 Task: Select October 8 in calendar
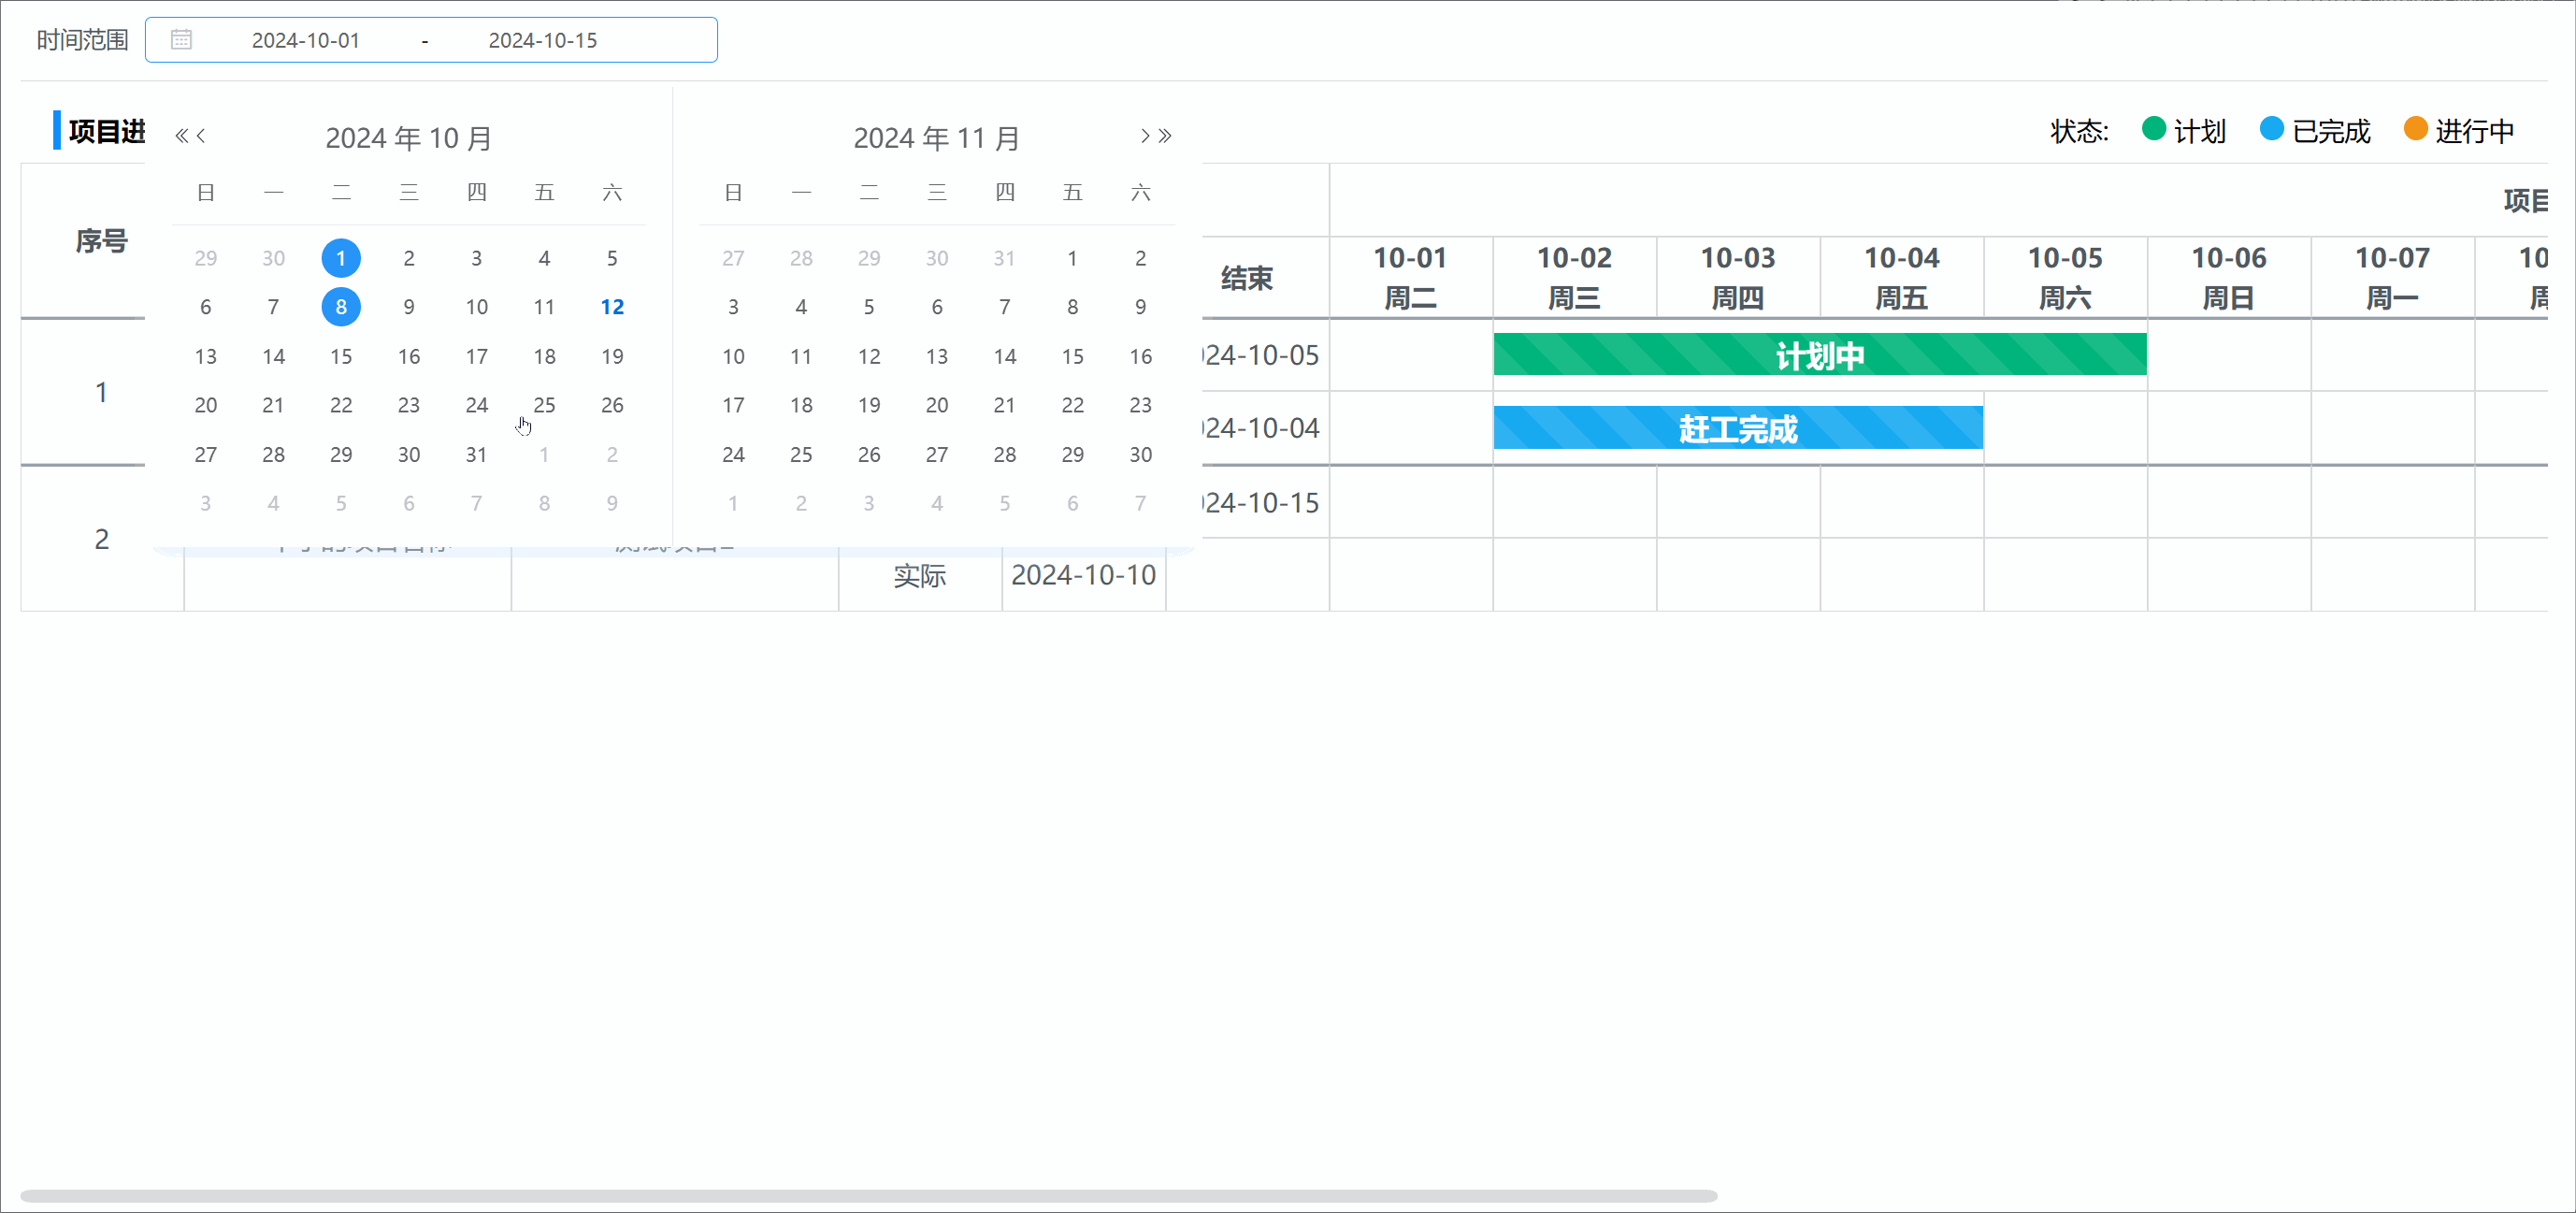click(341, 307)
